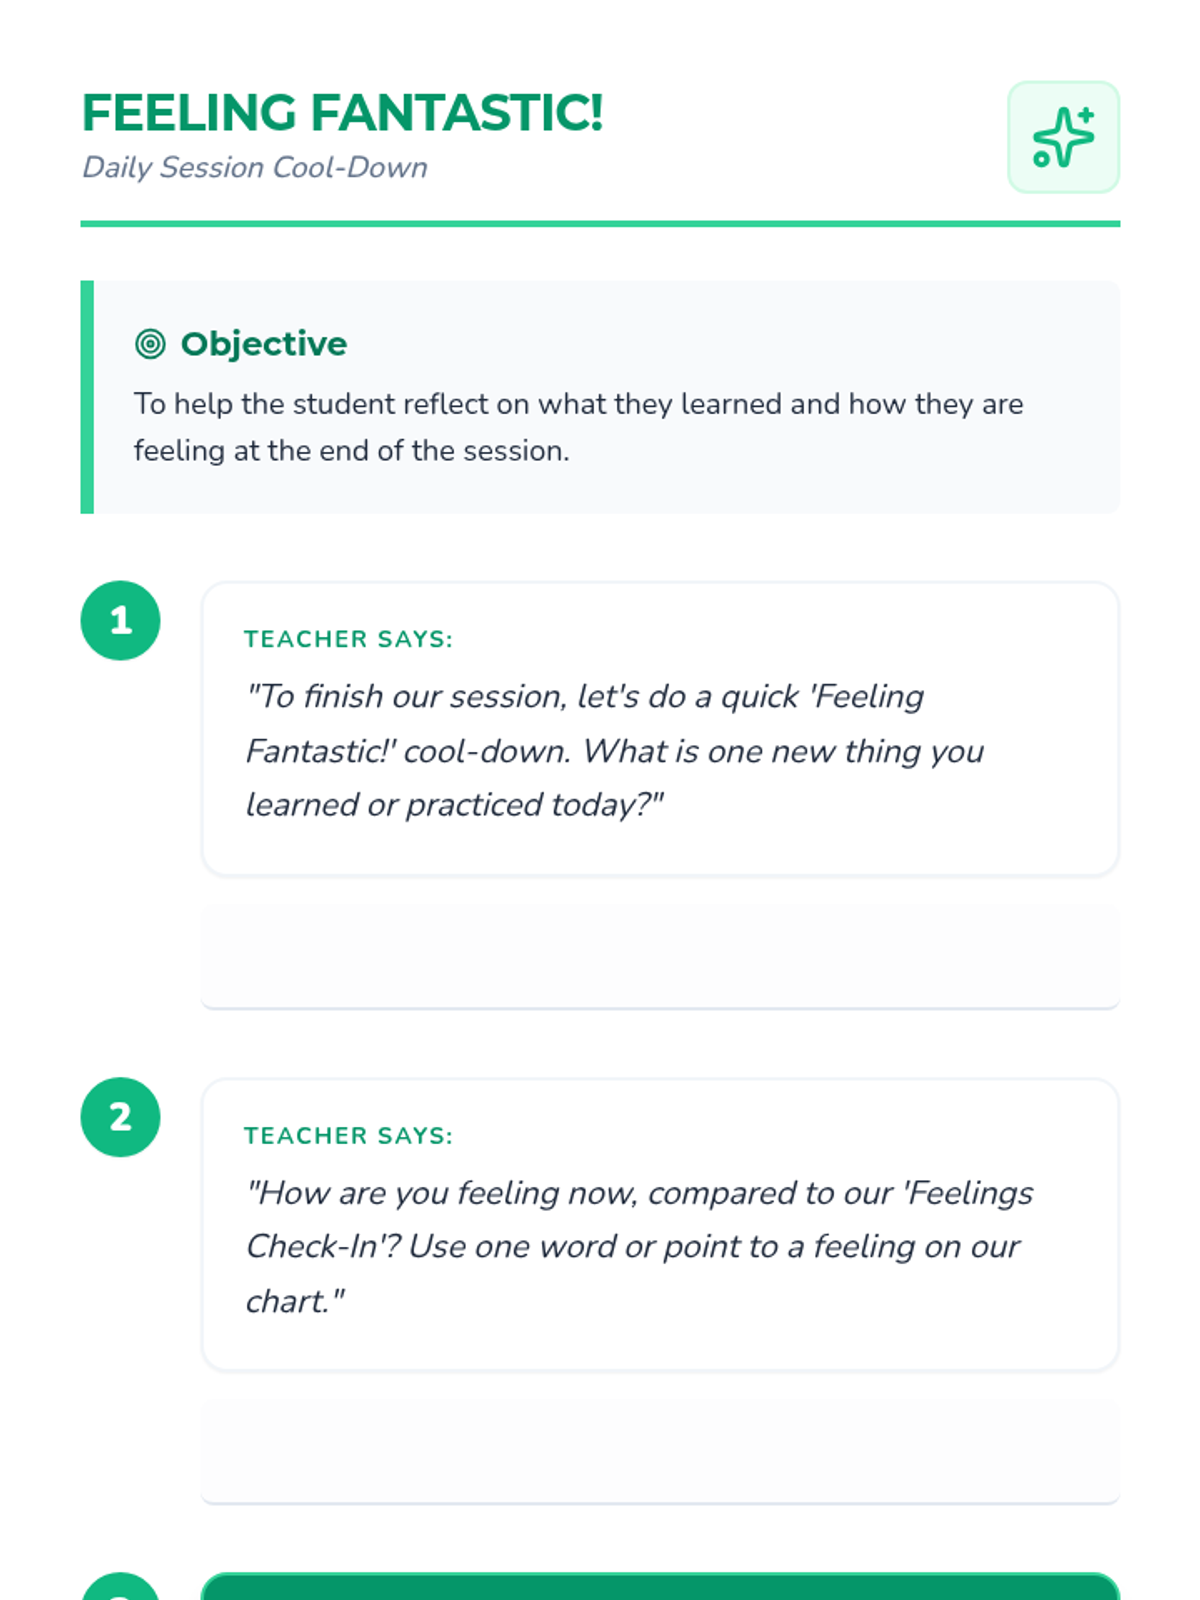Click the 'one new thing you learned' question
This screenshot has height=1600, width=1200.
(x=614, y=750)
